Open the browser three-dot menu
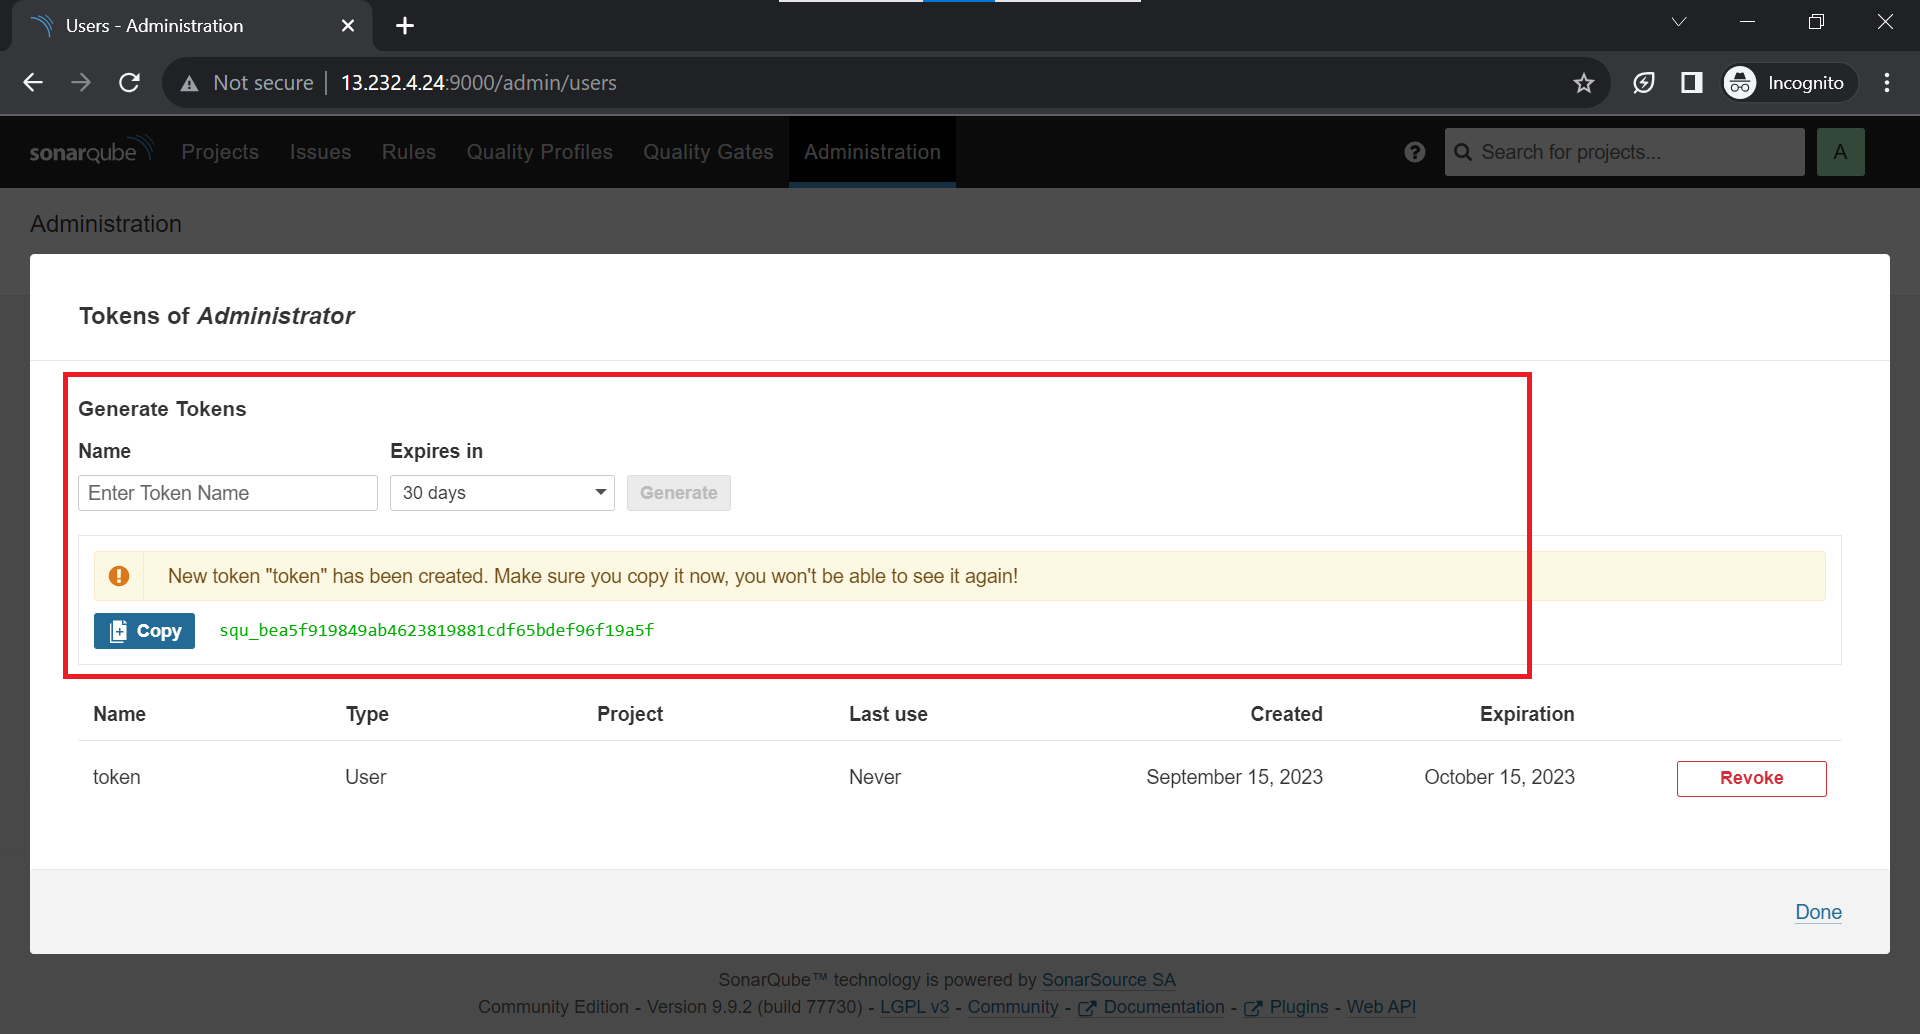 pyautogui.click(x=1887, y=83)
